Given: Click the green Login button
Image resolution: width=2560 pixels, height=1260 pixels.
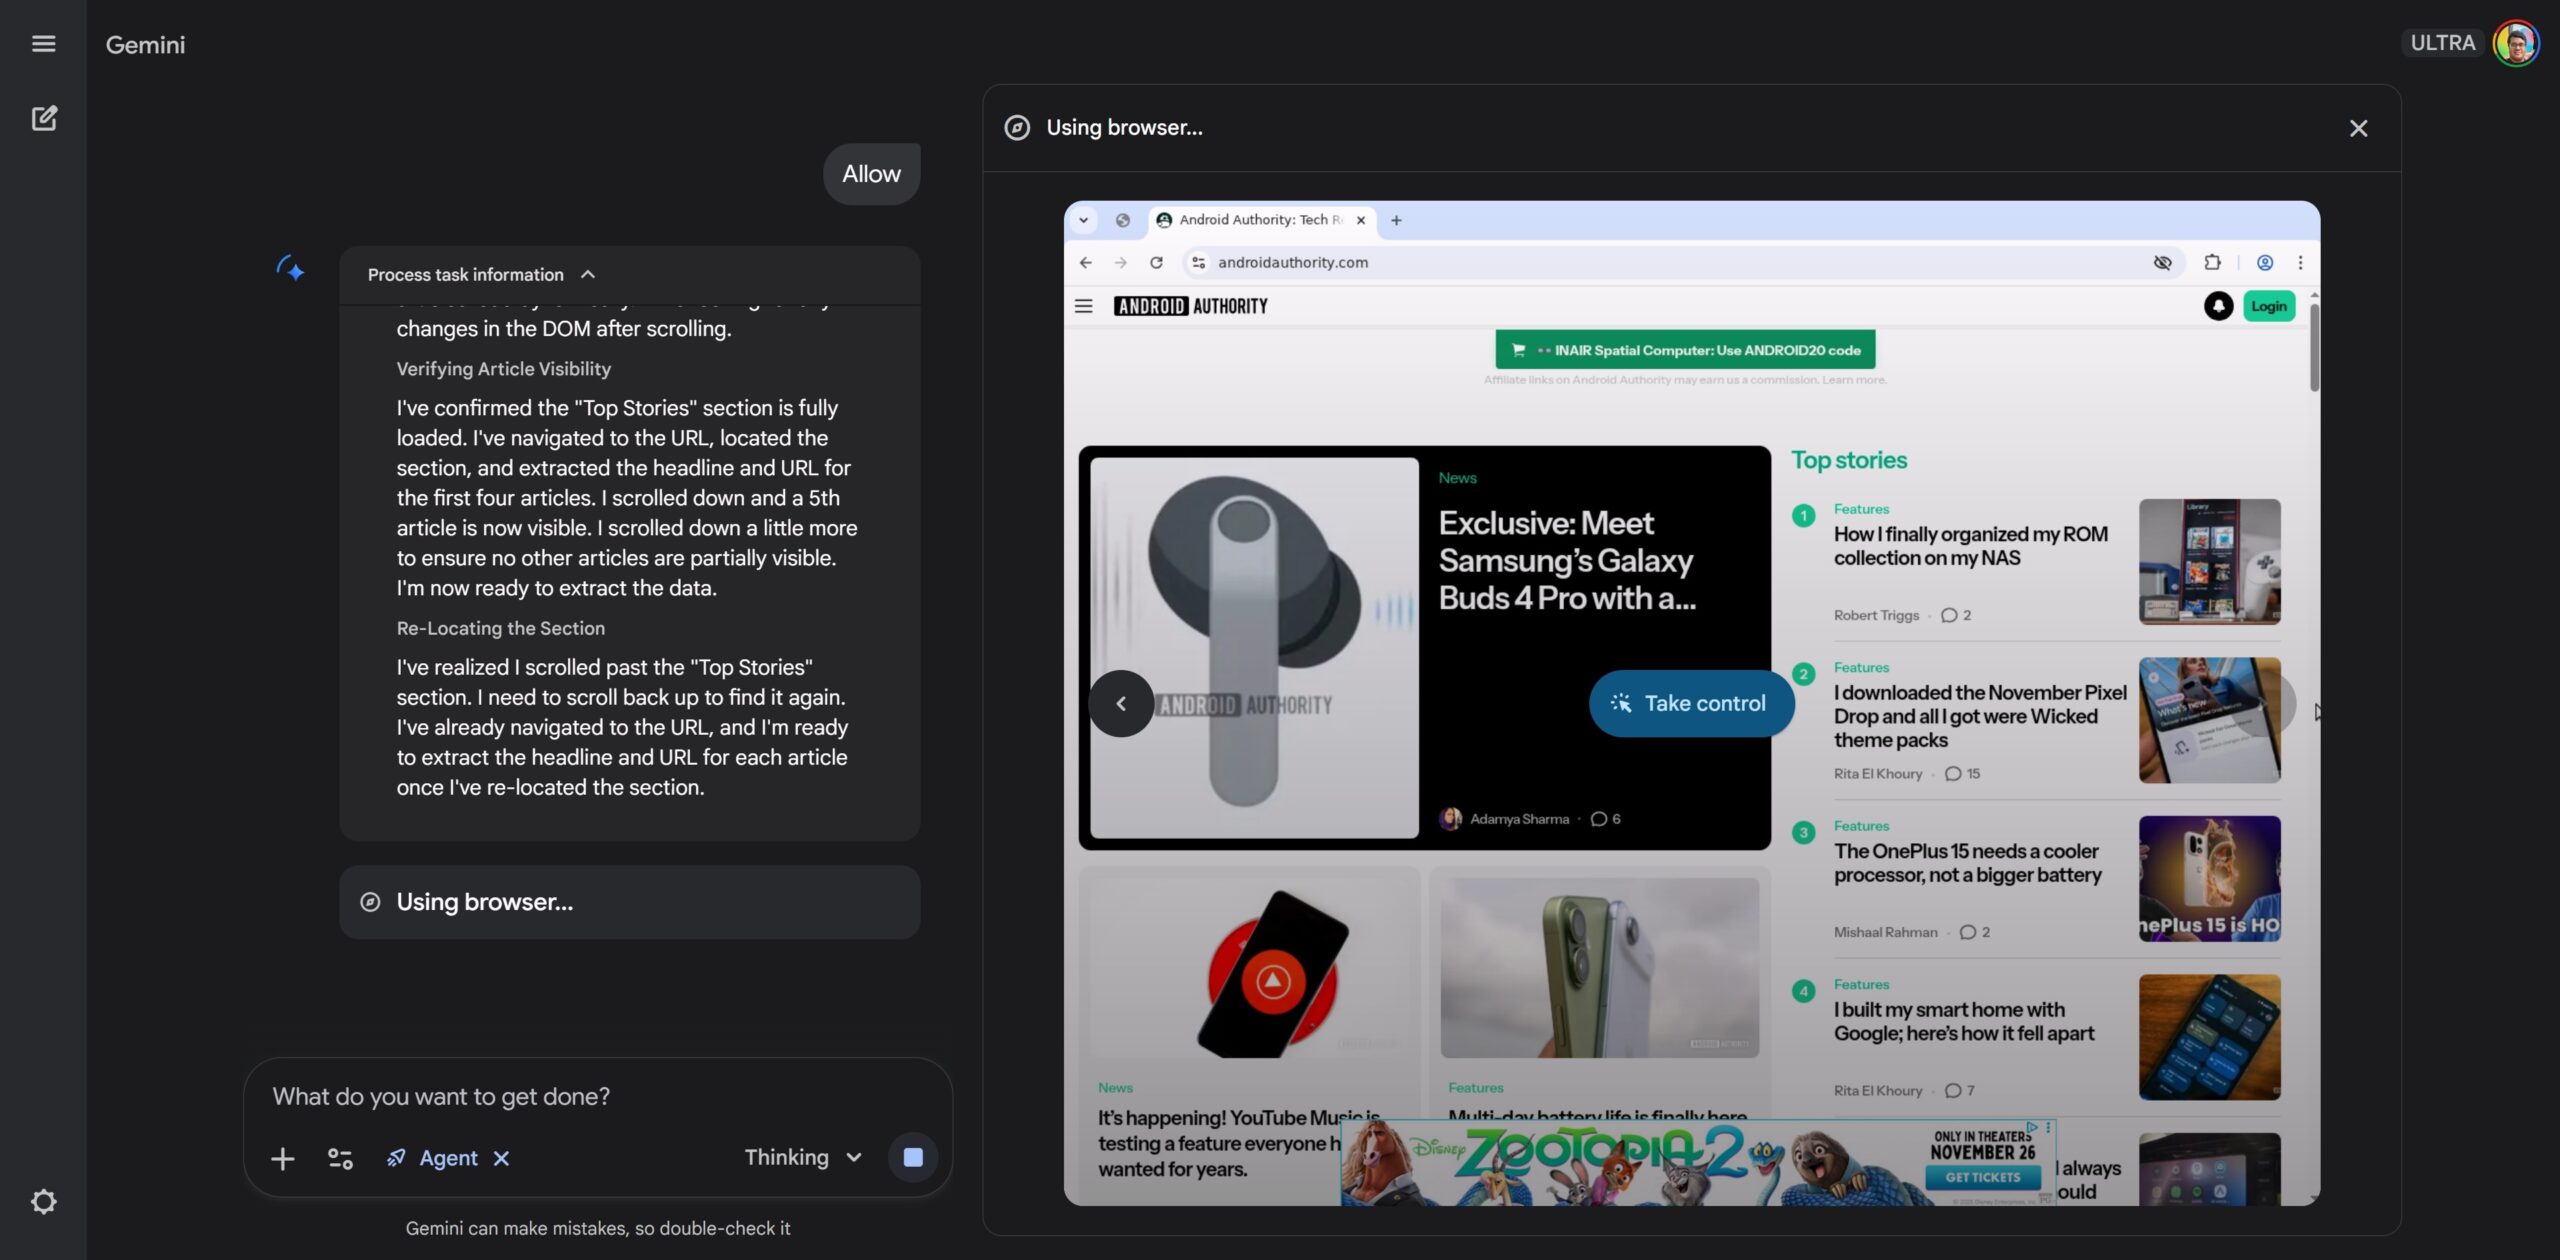Looking at the screenshot, I should pyautogui.click(x=2268, y=306).
